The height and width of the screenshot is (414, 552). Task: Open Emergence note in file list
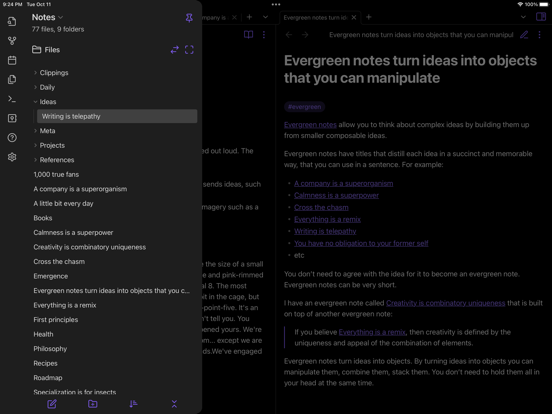(x=51, y=276)
